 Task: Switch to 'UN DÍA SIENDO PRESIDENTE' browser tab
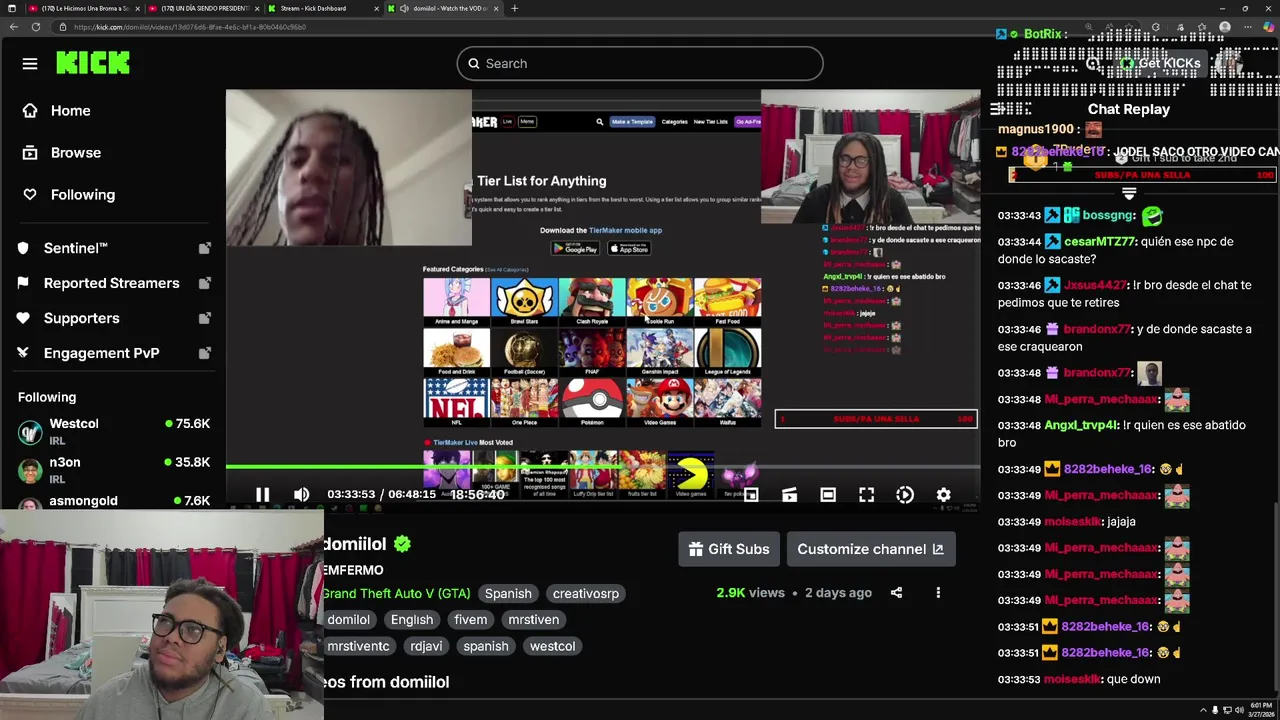tap(203, 8)
